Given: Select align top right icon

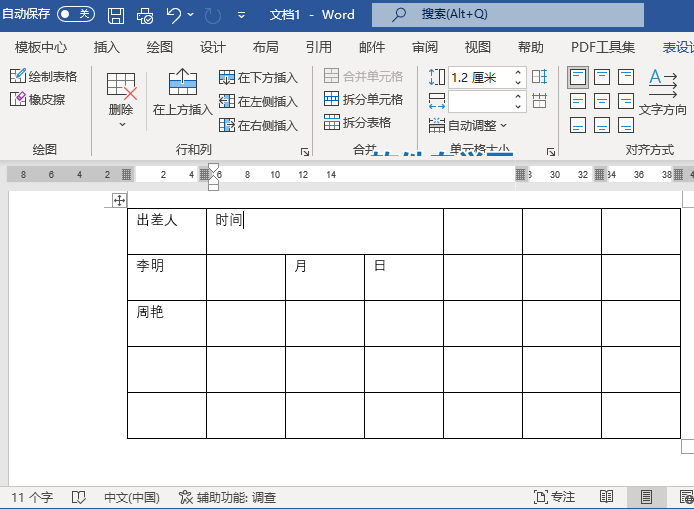Looking at the screenshot, I should point(626,77).
